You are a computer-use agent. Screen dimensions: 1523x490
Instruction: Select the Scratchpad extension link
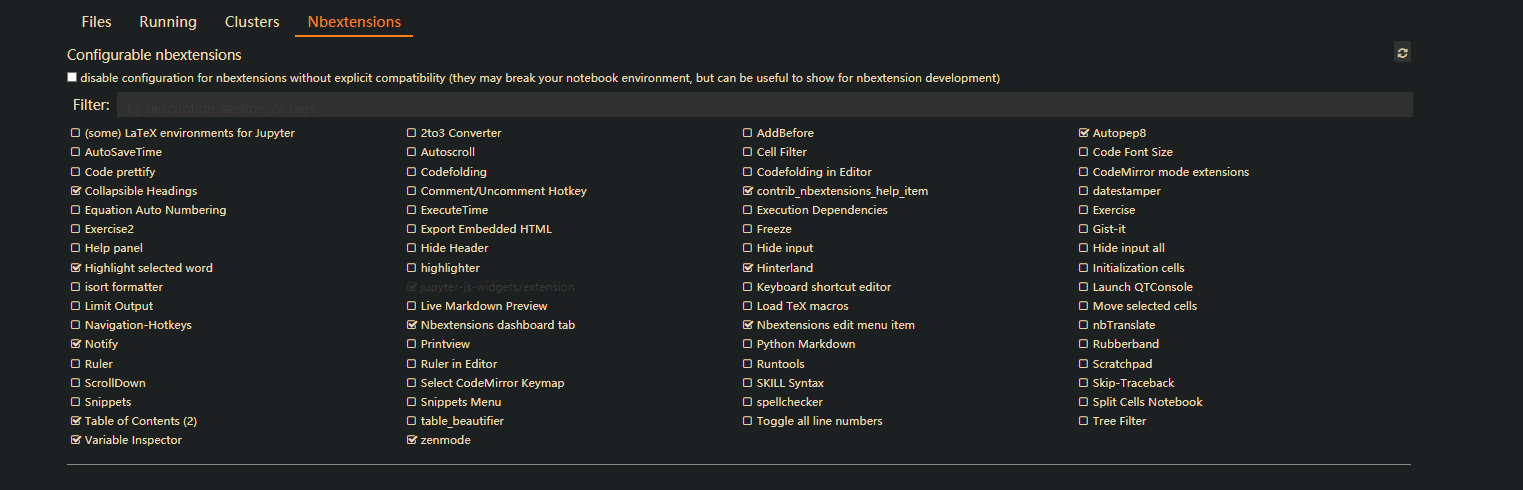pos(1122,364)
